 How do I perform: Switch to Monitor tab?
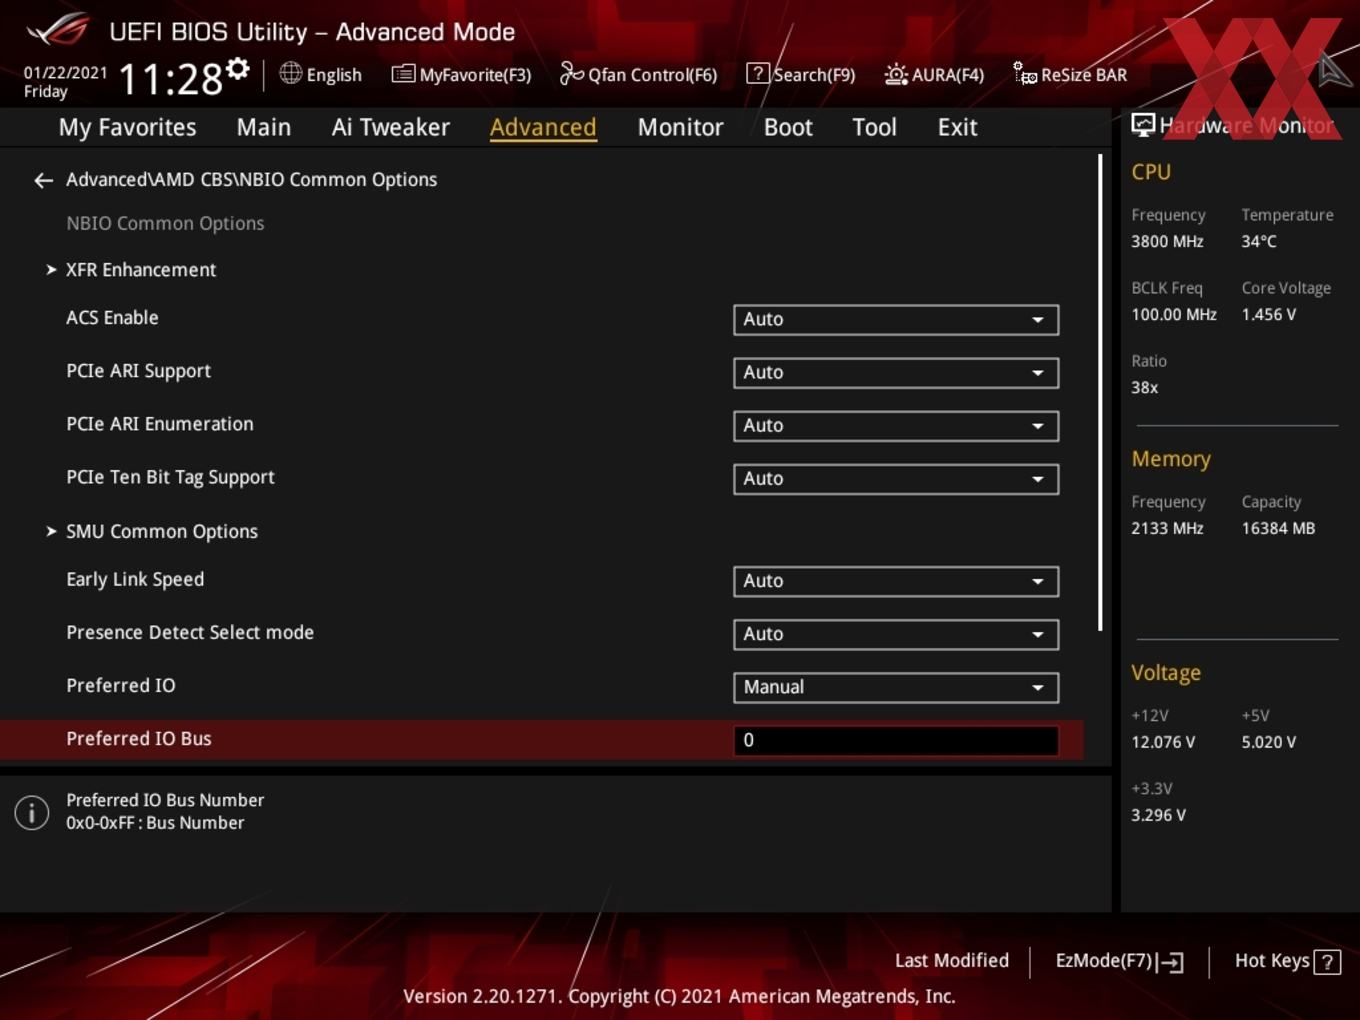(680, 127)
